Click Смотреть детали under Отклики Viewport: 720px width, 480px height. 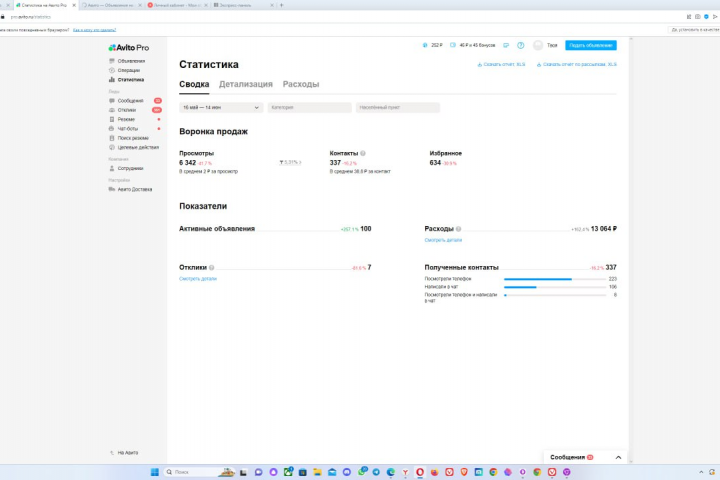coord(198,278)
